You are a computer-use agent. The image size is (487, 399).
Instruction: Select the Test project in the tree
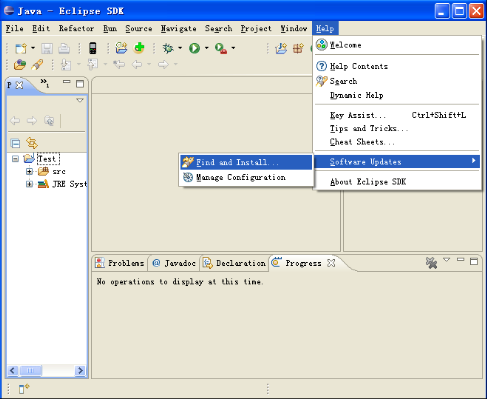coord(48,159)
